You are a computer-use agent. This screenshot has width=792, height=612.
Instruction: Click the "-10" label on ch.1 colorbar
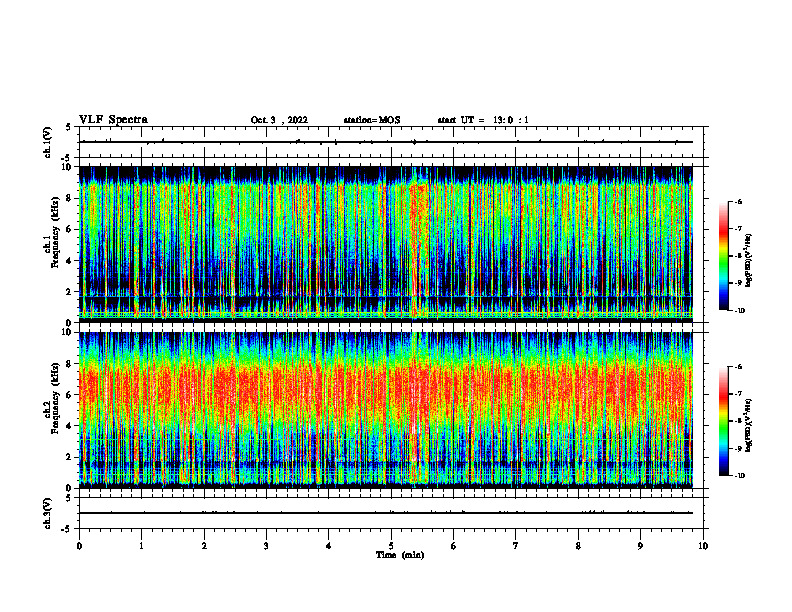click(739, 311)
